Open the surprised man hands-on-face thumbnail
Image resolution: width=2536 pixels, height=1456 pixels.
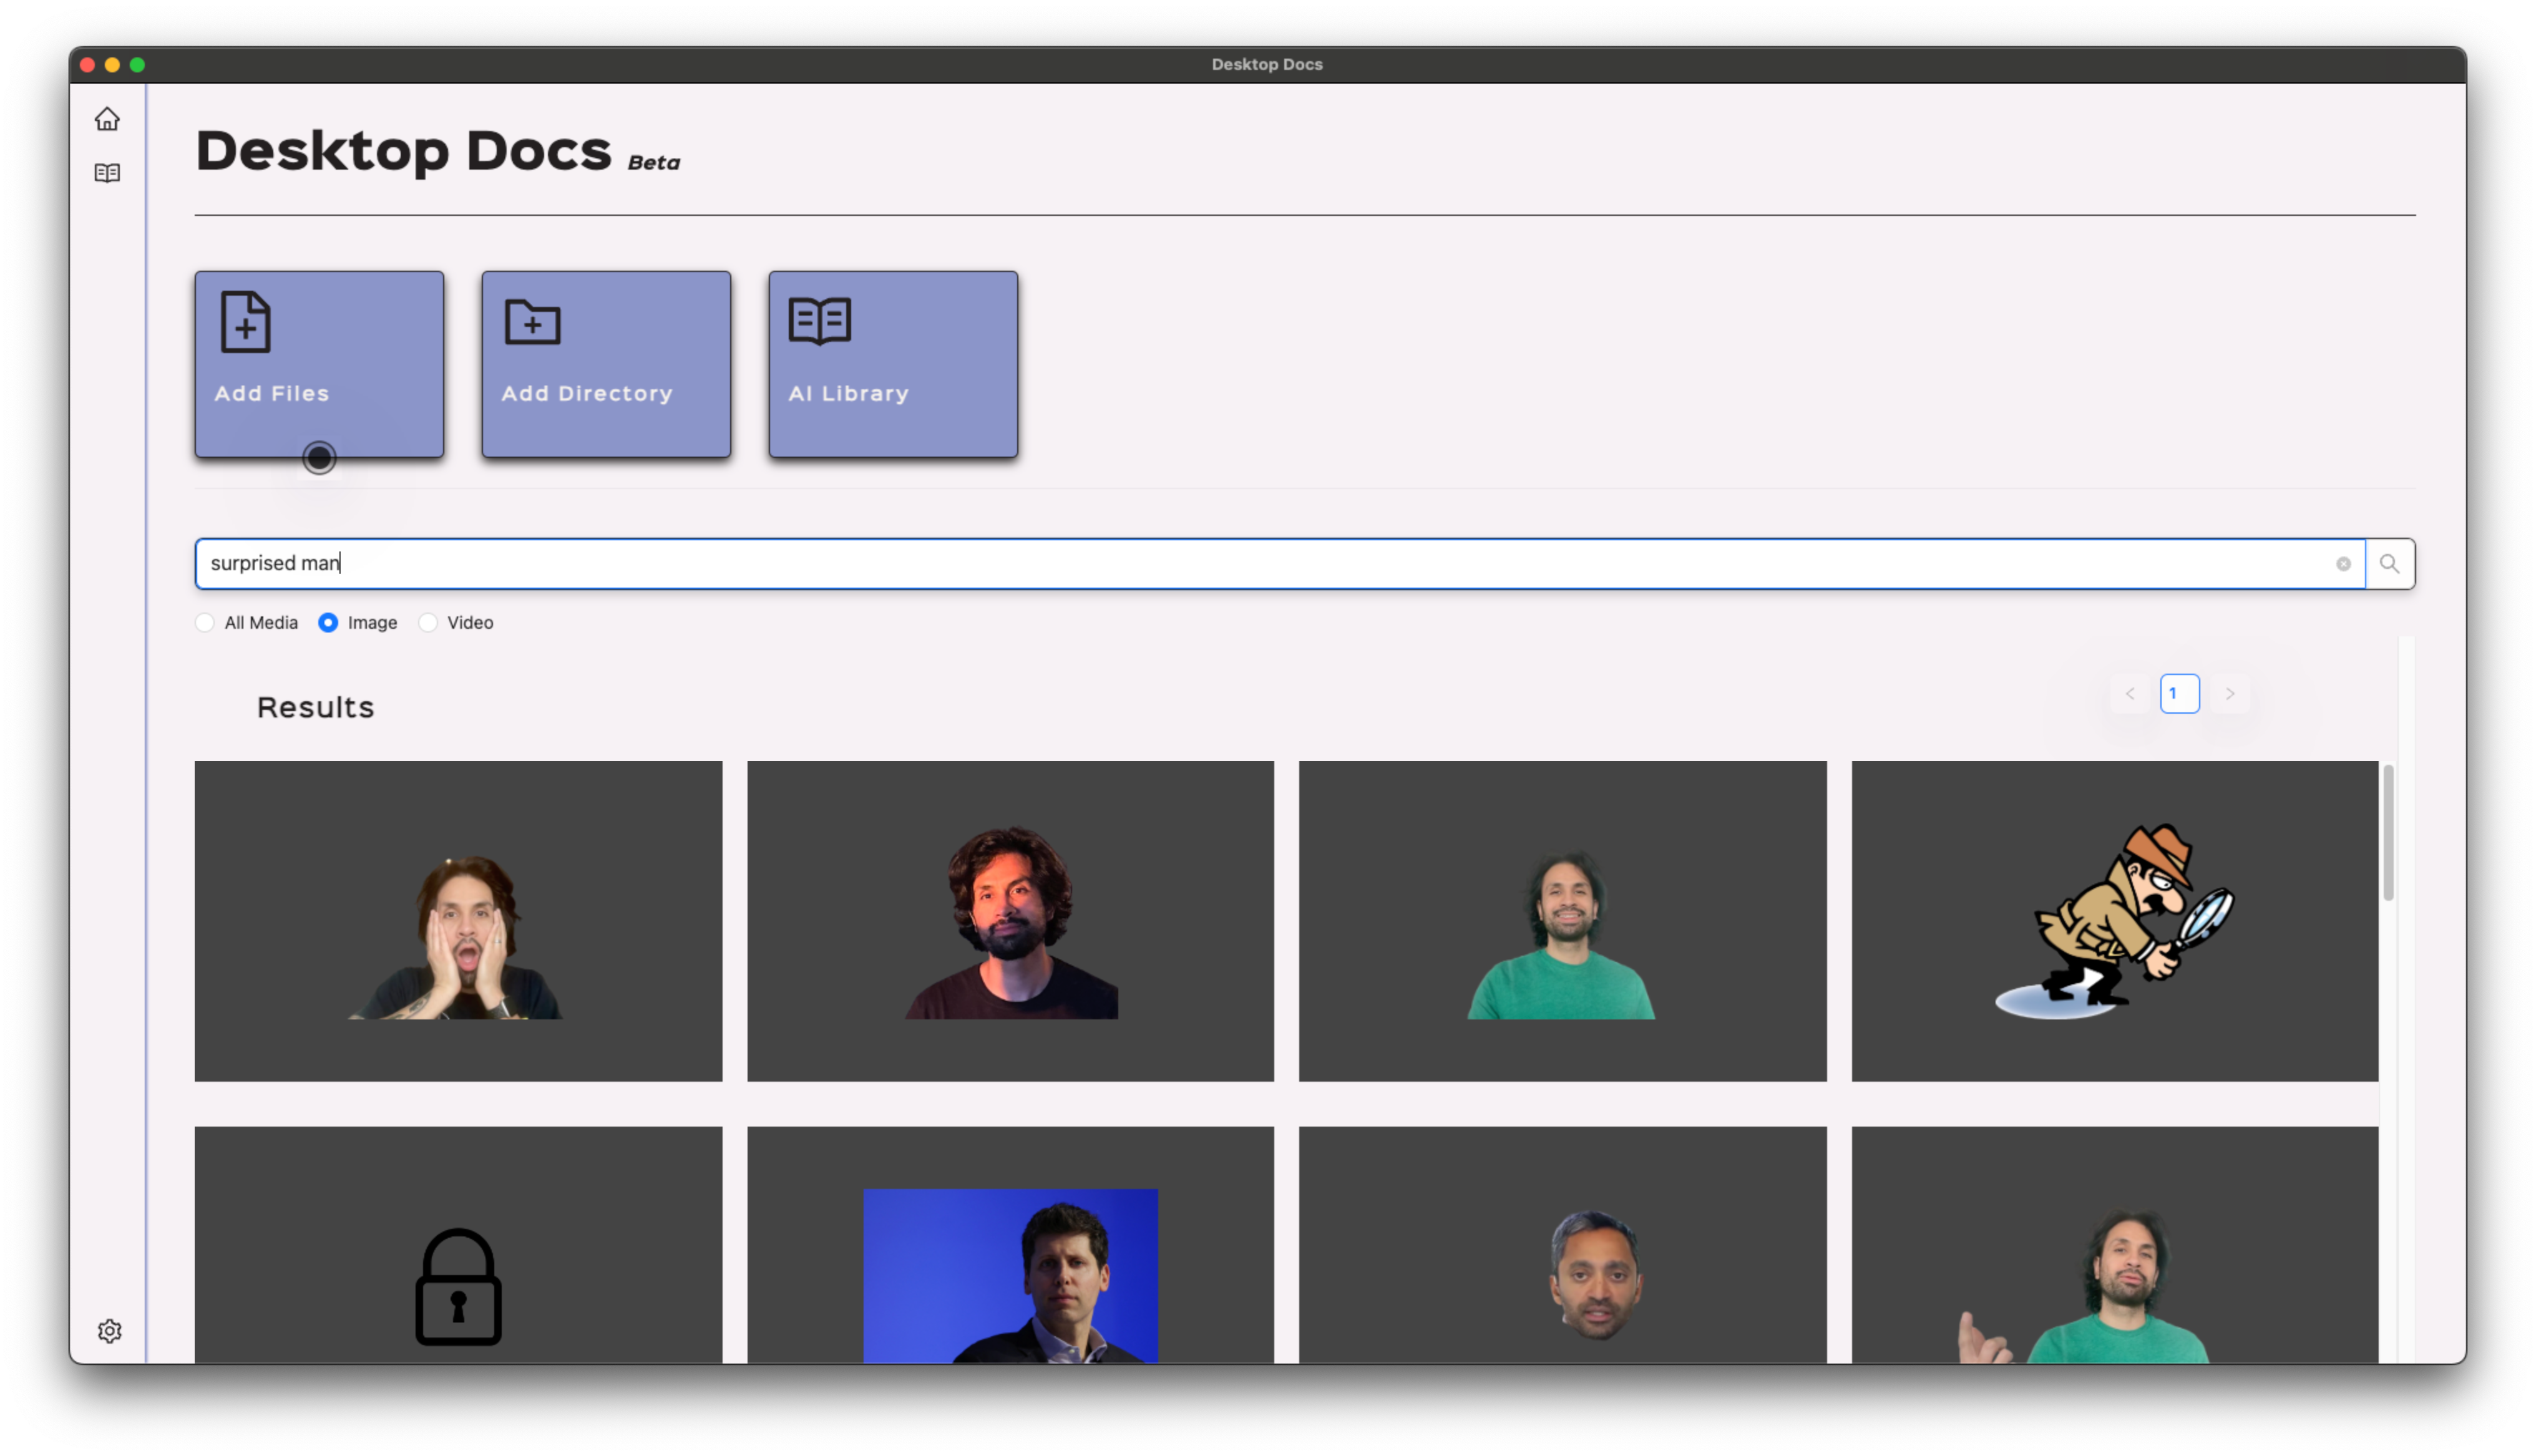(x=458, y=921)
